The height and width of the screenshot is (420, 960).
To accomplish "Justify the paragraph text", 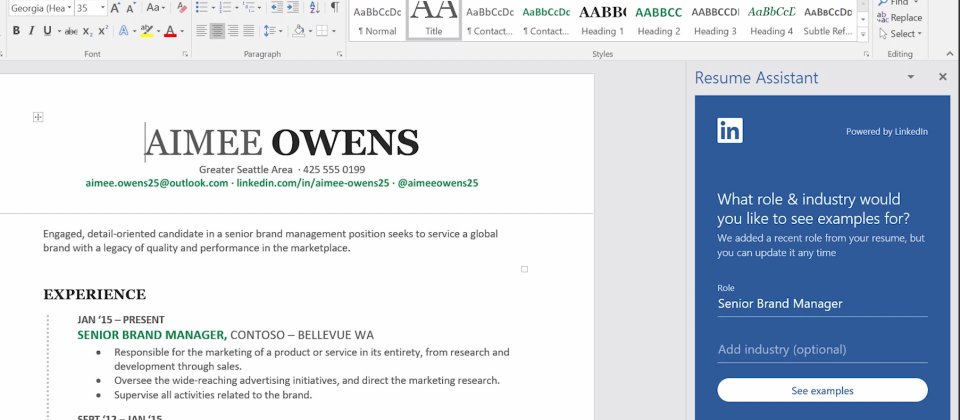I will tap(248, 31).
